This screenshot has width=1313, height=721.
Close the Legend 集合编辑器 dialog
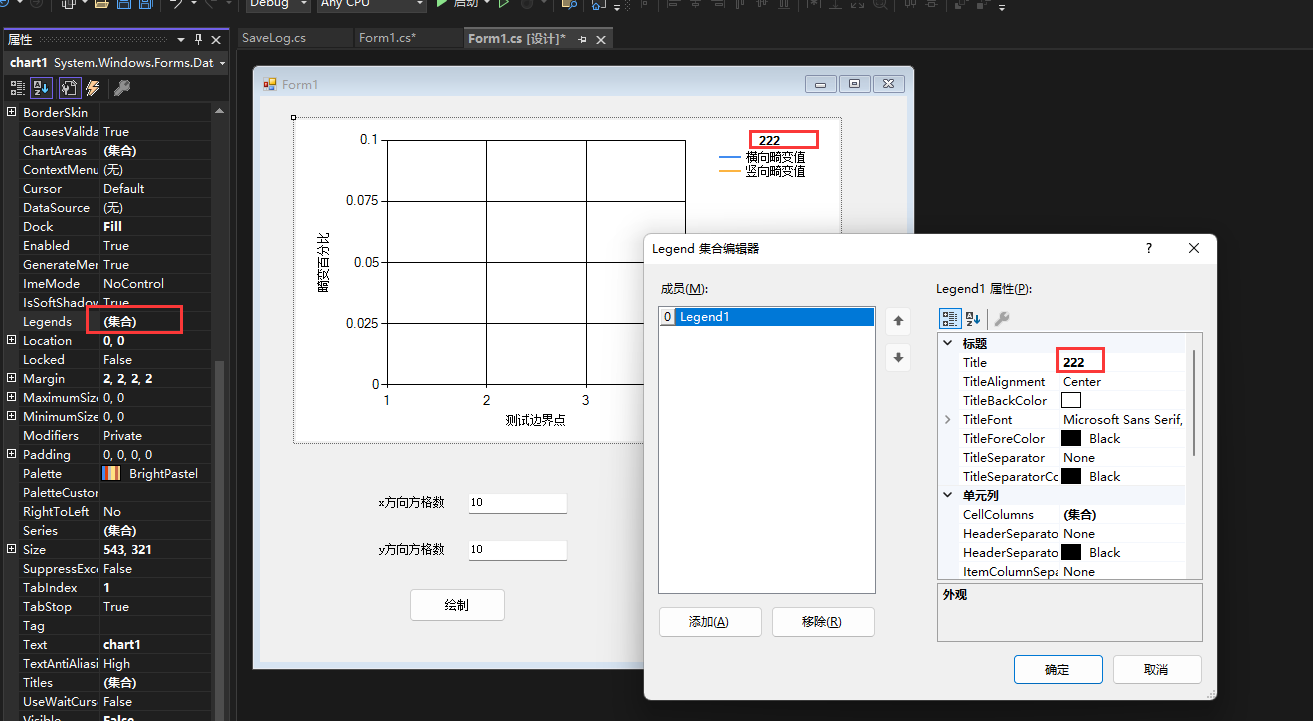[x=1194, y=248]
